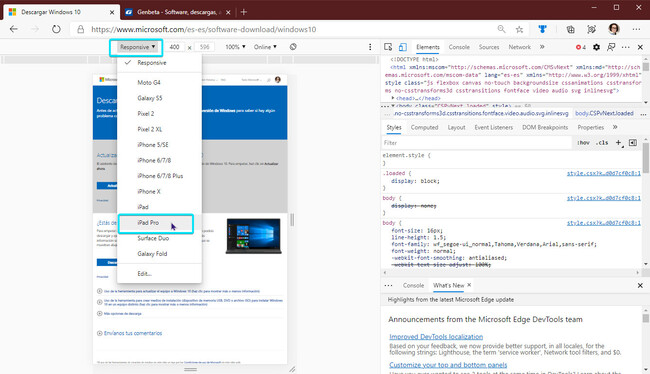Screen dimensions: 650x374
Task: Add a new style rule
Action: point(619,143)
